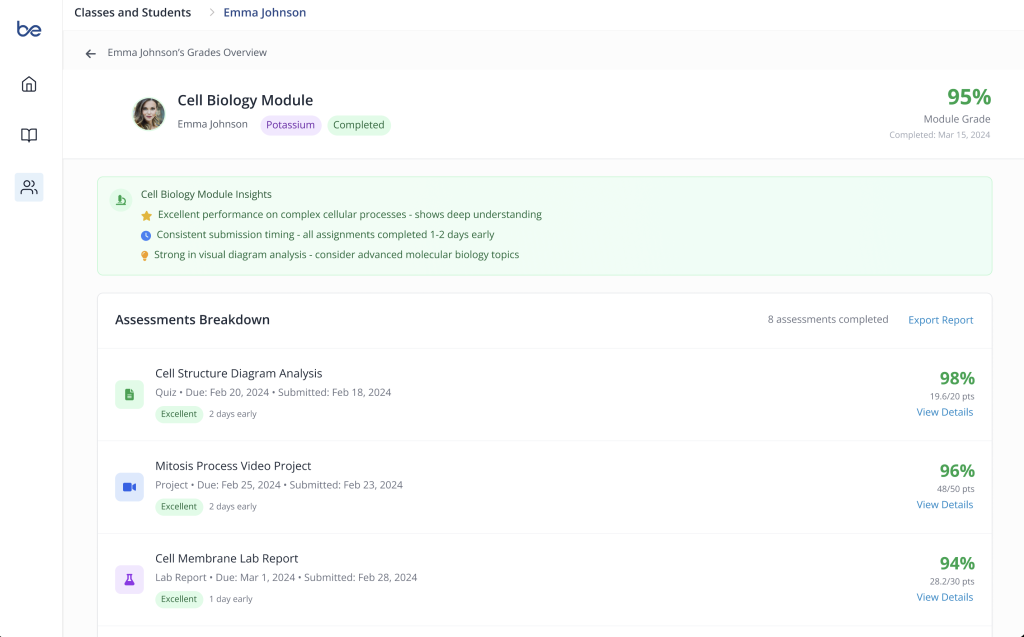Click the microscope insights icon
Screen dimensions: 1024x637
pyautogui.click(x=121, y=200)
